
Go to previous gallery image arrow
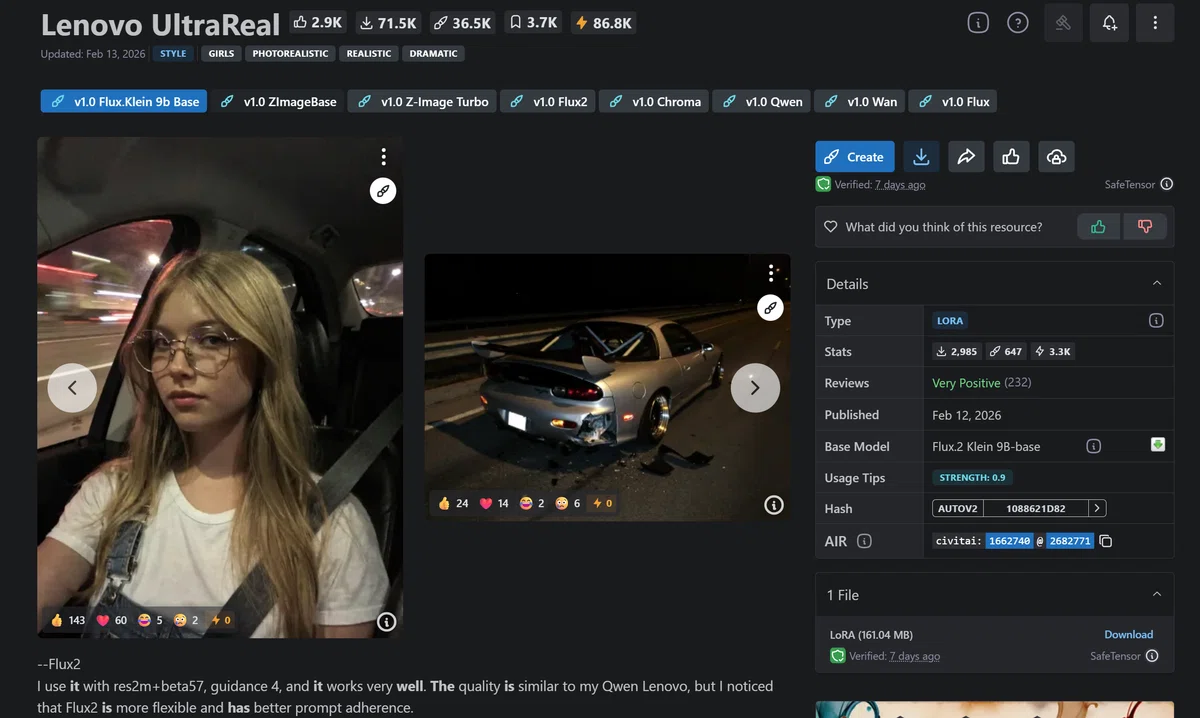click(73, 387)
